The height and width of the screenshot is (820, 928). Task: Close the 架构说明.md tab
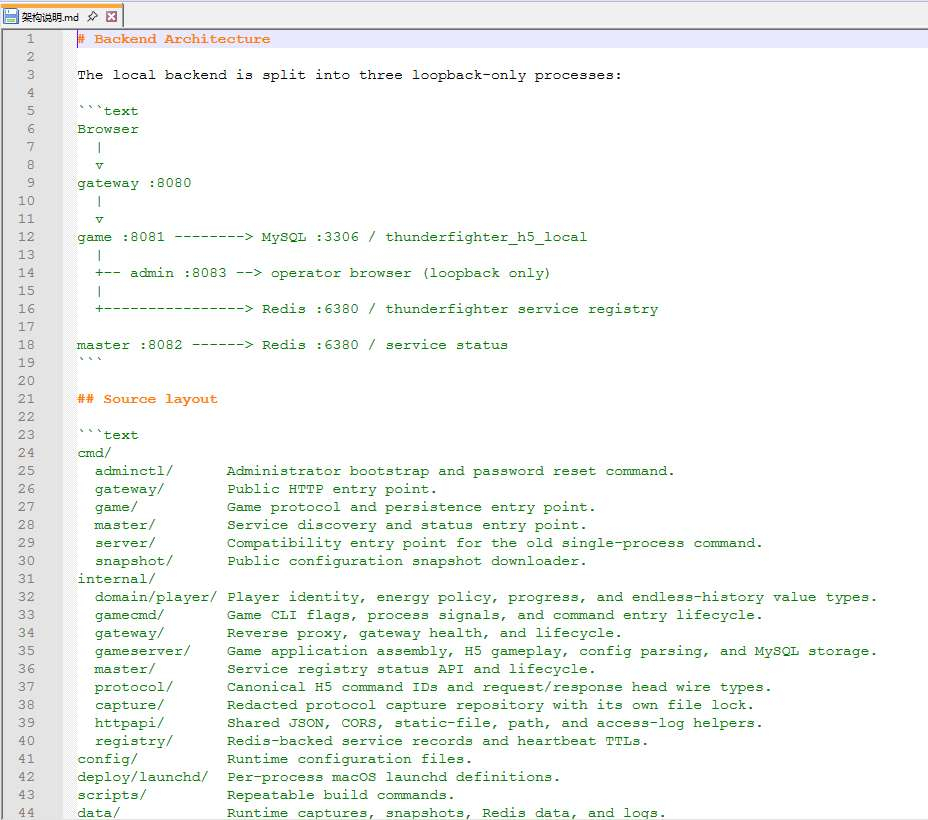111,17
